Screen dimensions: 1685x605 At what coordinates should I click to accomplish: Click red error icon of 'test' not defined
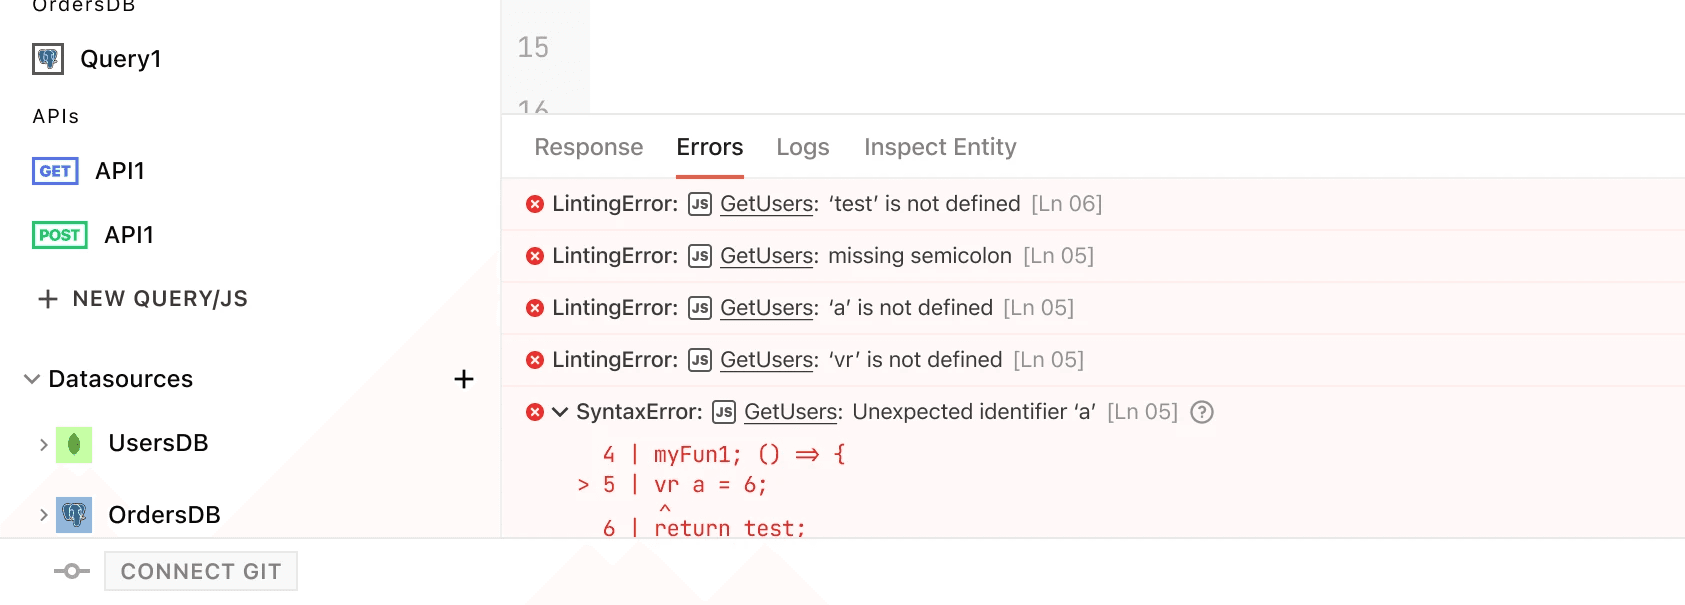tap(535, 204)
